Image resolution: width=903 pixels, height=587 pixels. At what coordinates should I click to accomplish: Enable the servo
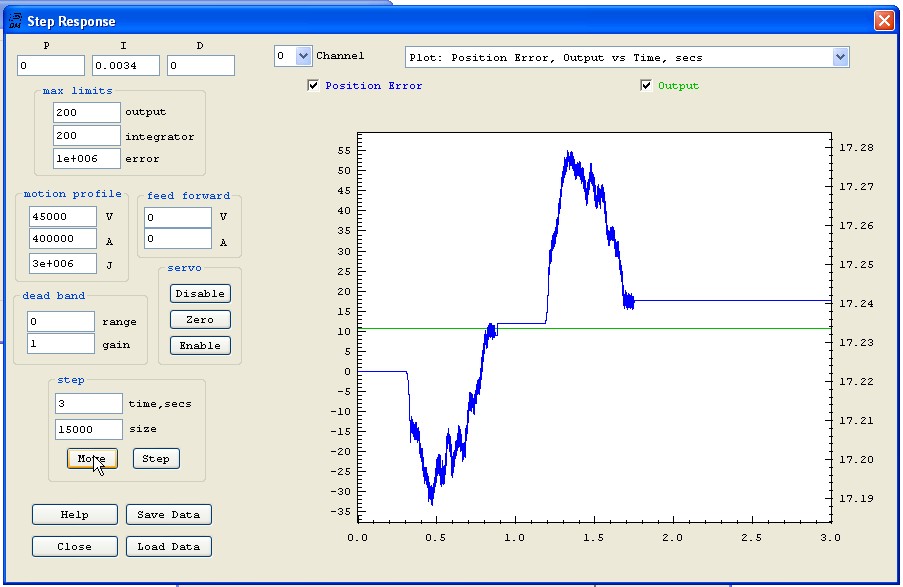click(200, 345)
